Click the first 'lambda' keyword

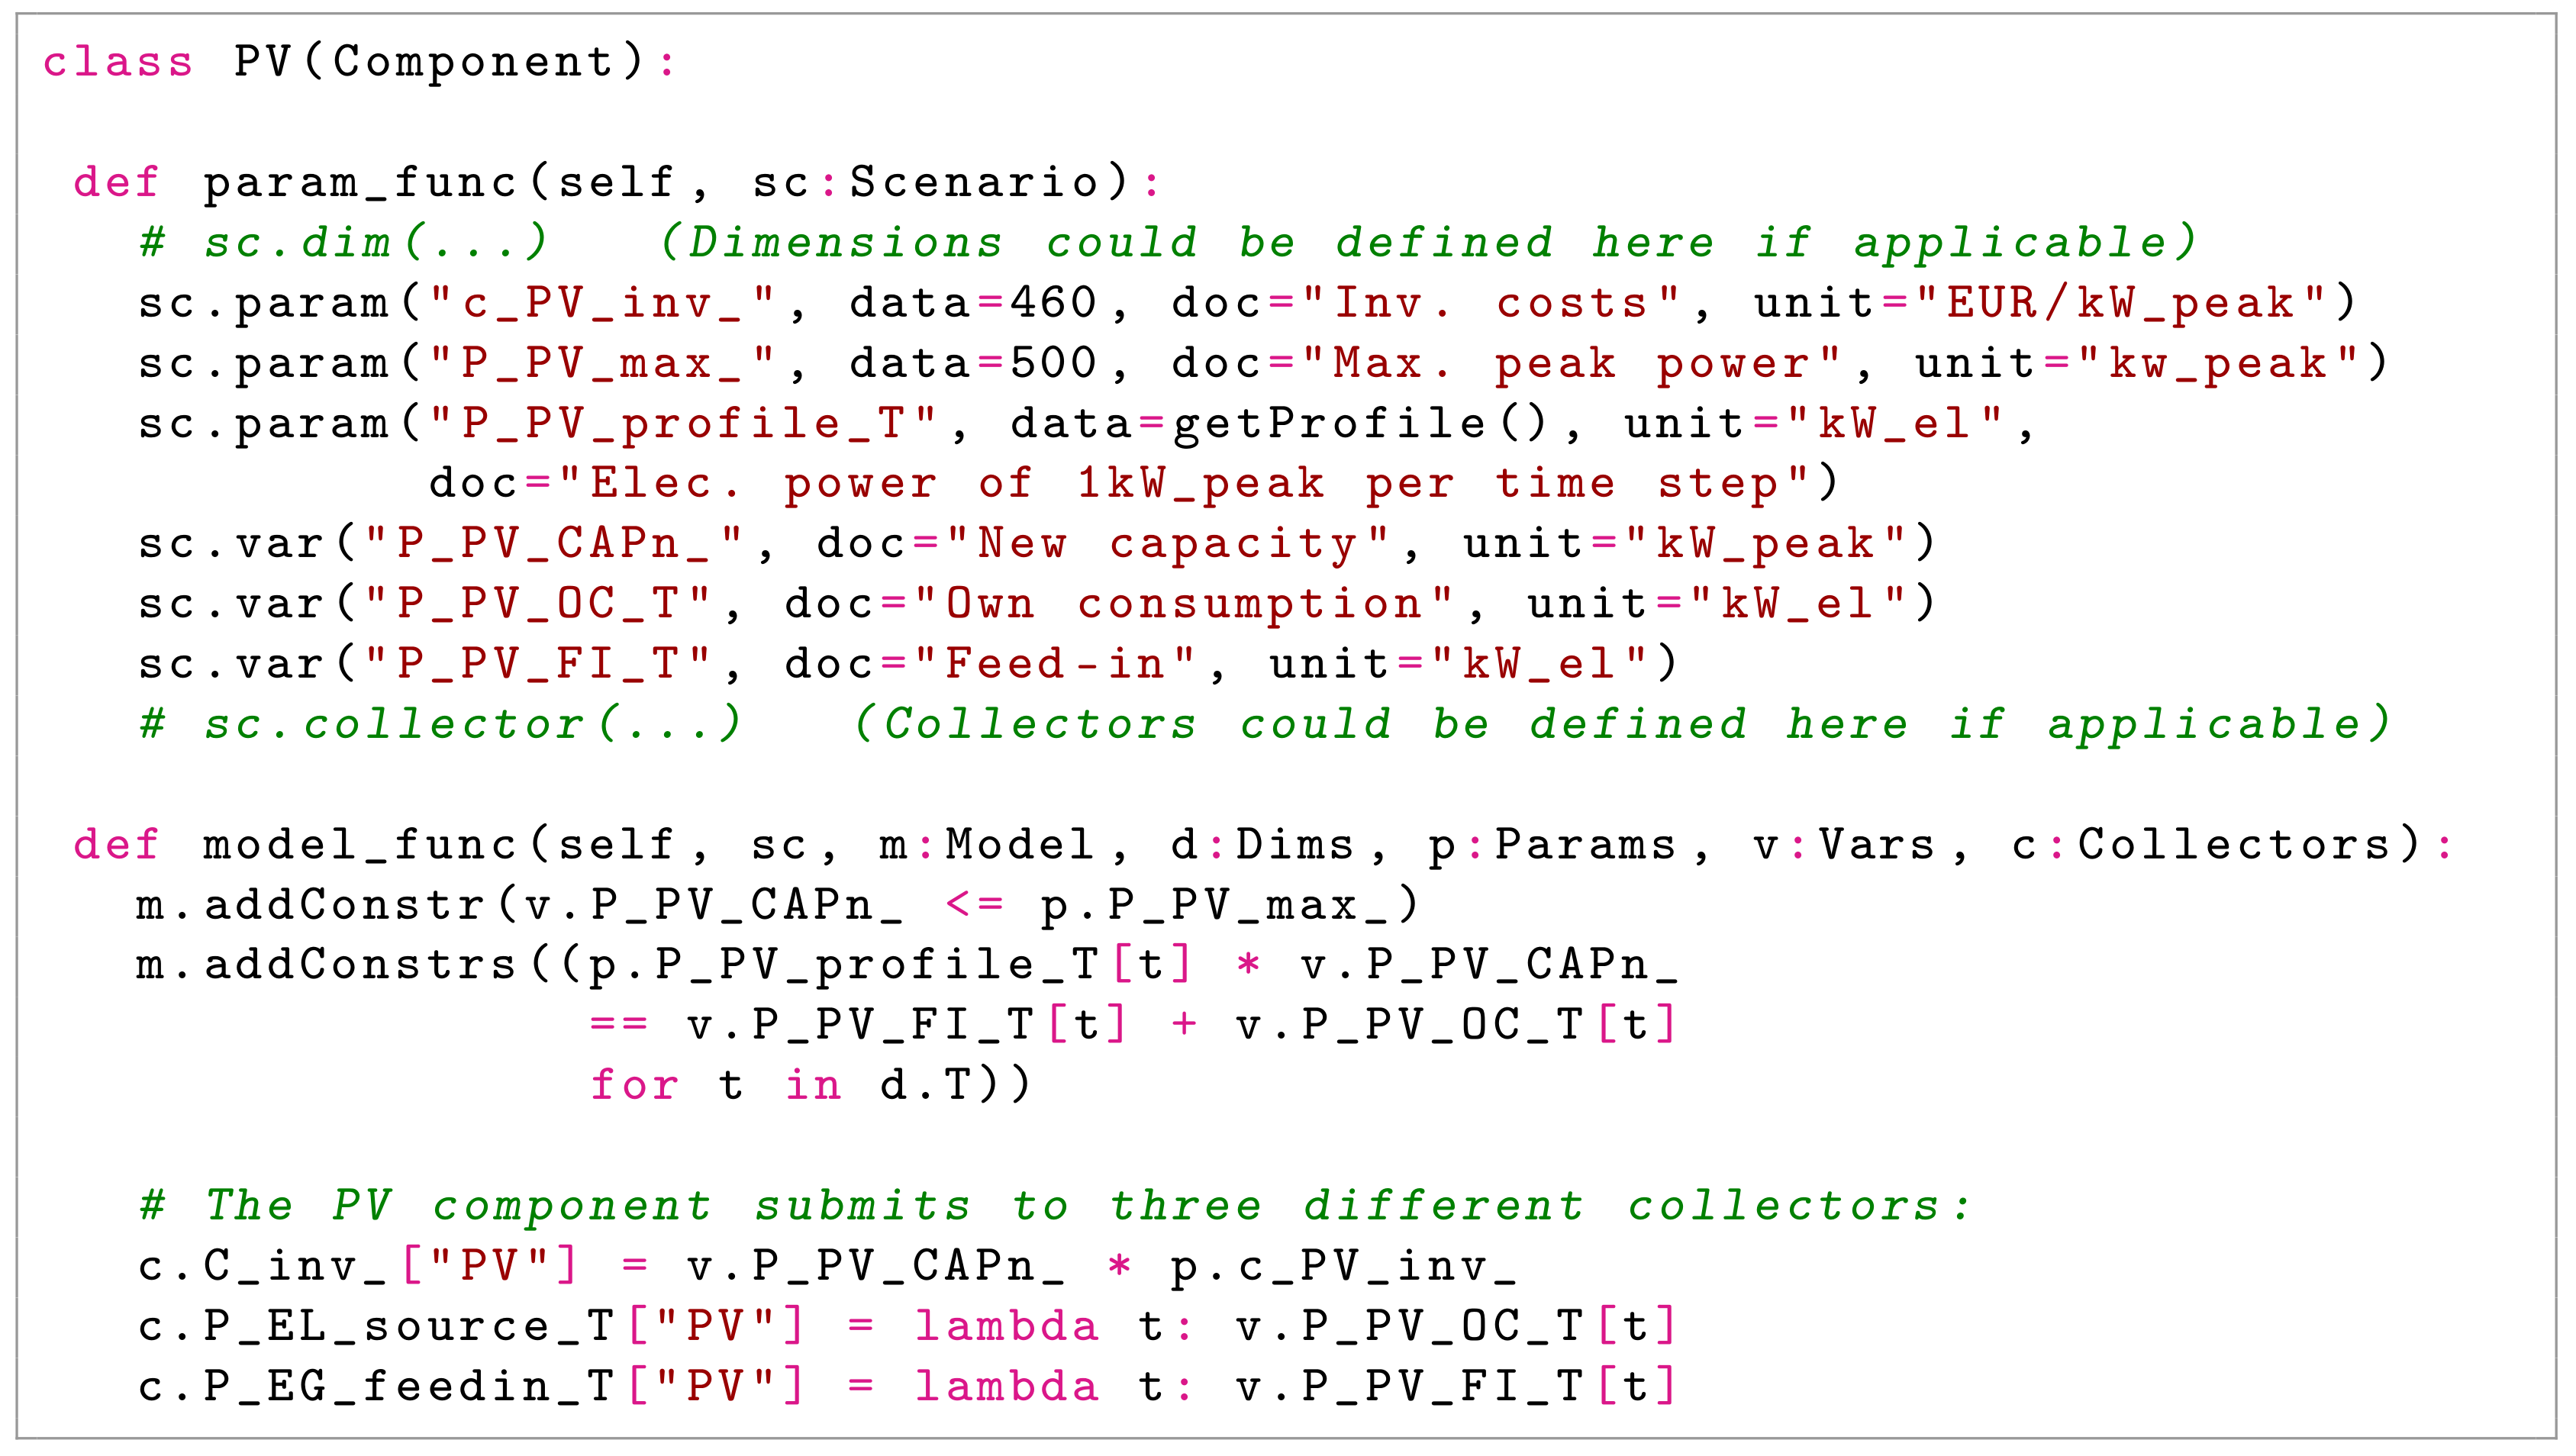[x=1006, y=1327]
